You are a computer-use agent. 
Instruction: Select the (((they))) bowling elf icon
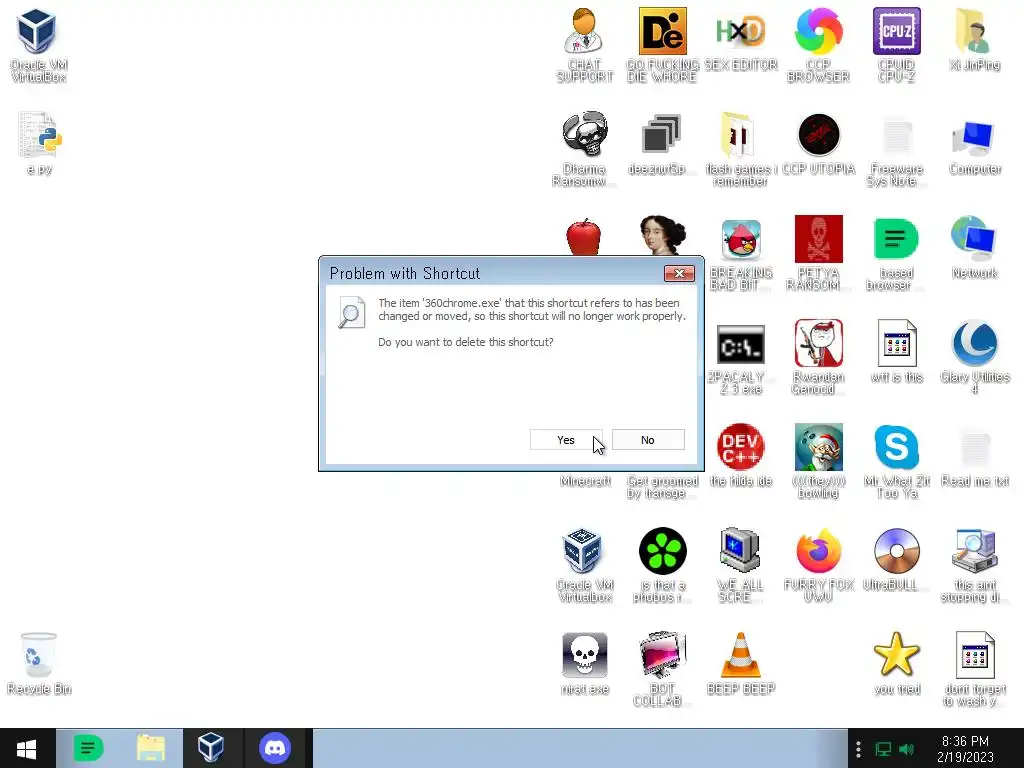pos(818,461)
